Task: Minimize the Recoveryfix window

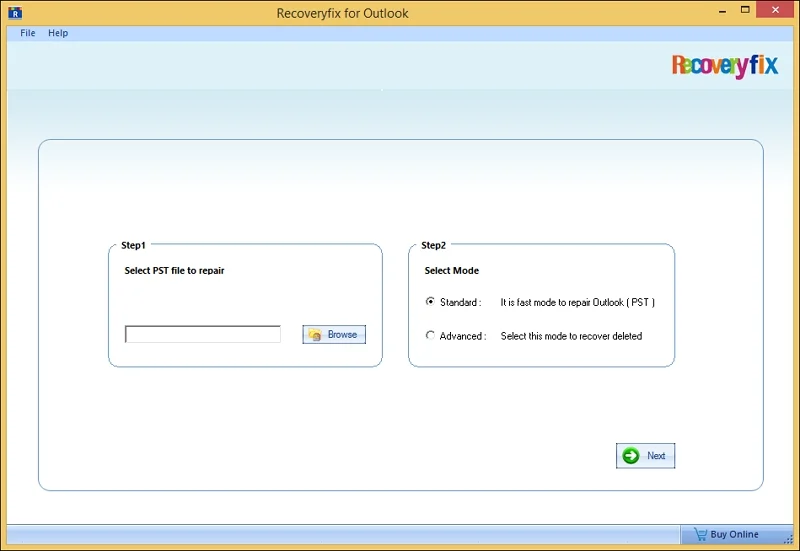Action: click(x=722, y=11)
